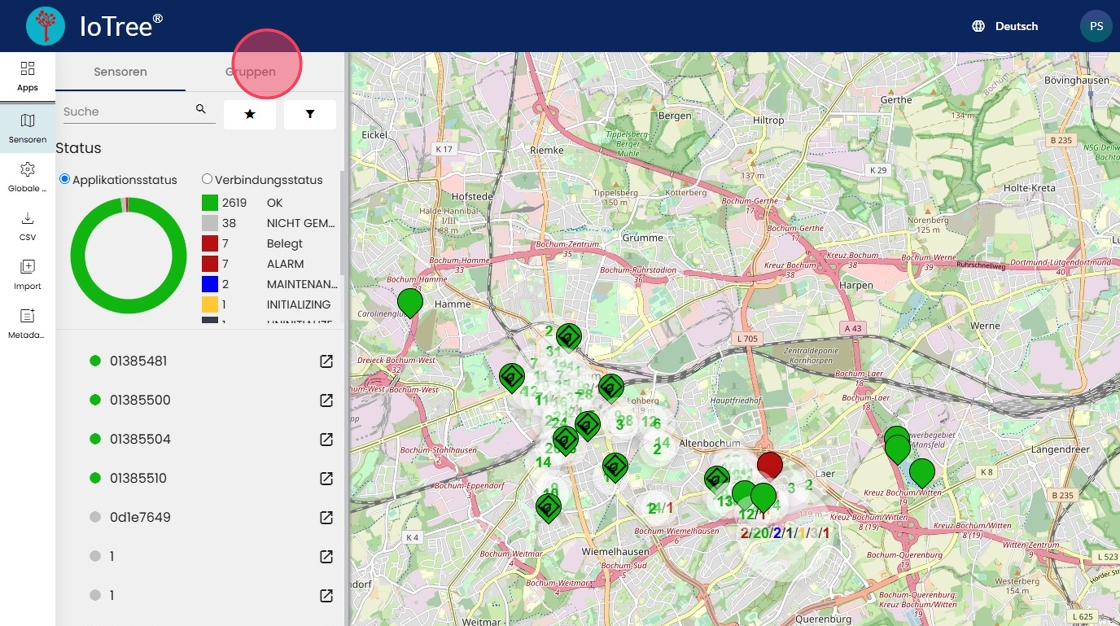Select the Applikationsstatus radio button
Viewport: 1120px width, 626px height.
tap(65, 179)
